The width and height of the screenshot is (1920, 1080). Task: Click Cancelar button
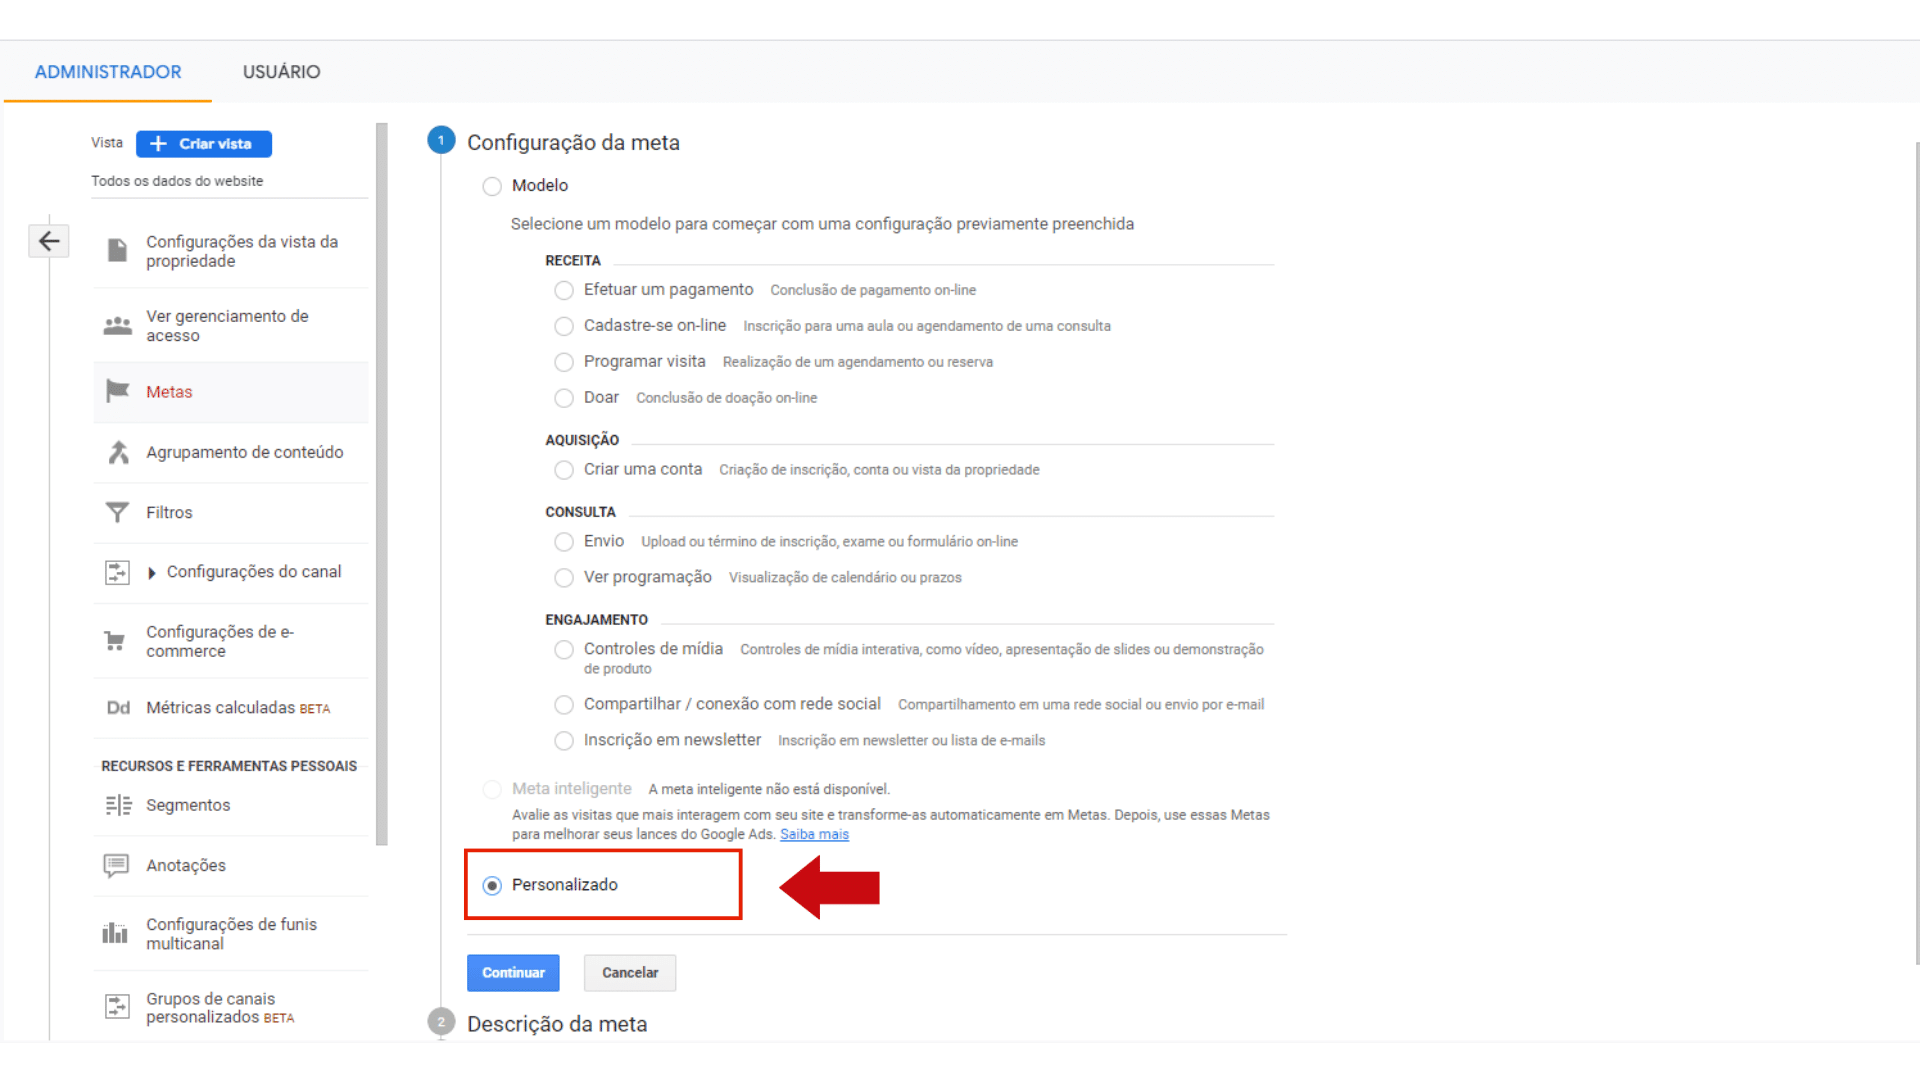coord(630,972)
